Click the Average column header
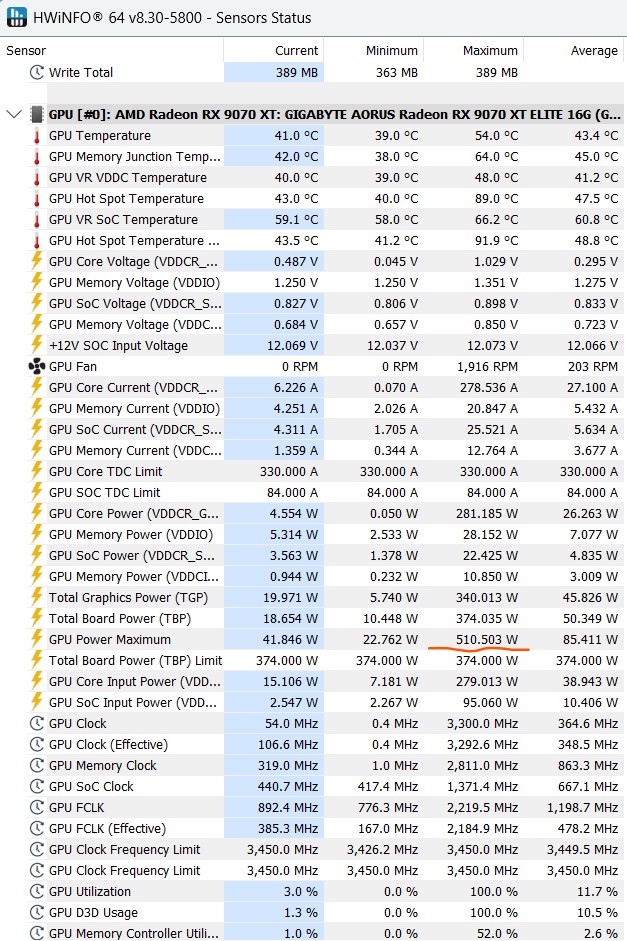This screenshot has height=941, width=627. click(x=594, y=51)
